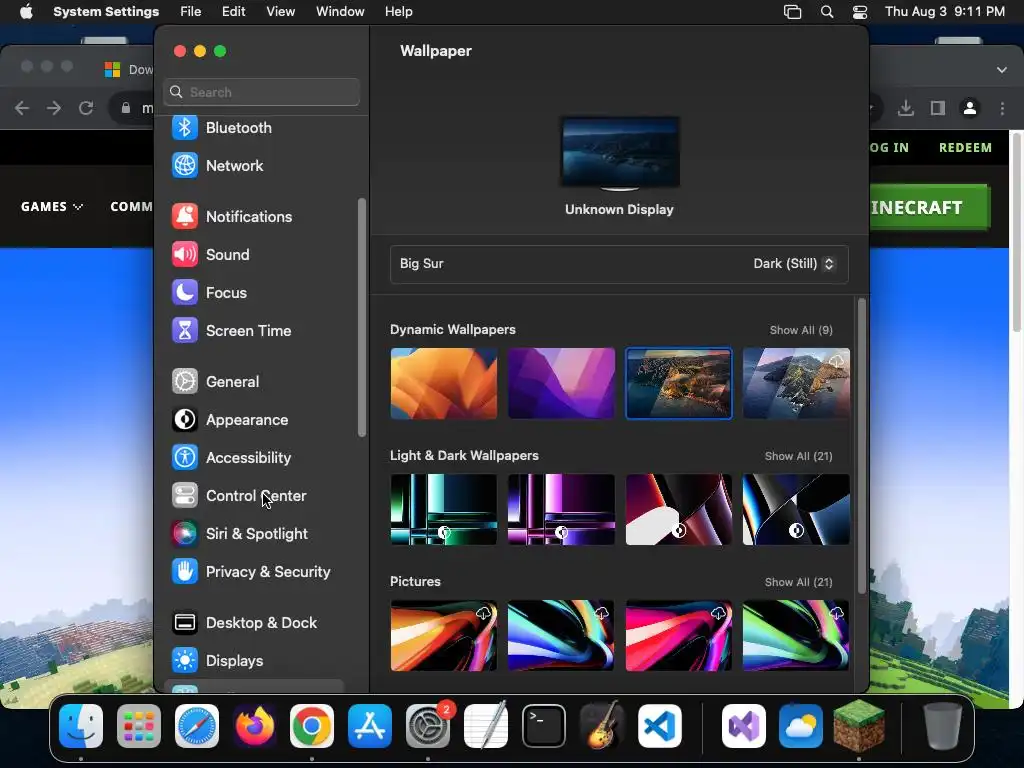Open the Edit menu
This screenshot has width=1024, height=768.
[233, 11]
